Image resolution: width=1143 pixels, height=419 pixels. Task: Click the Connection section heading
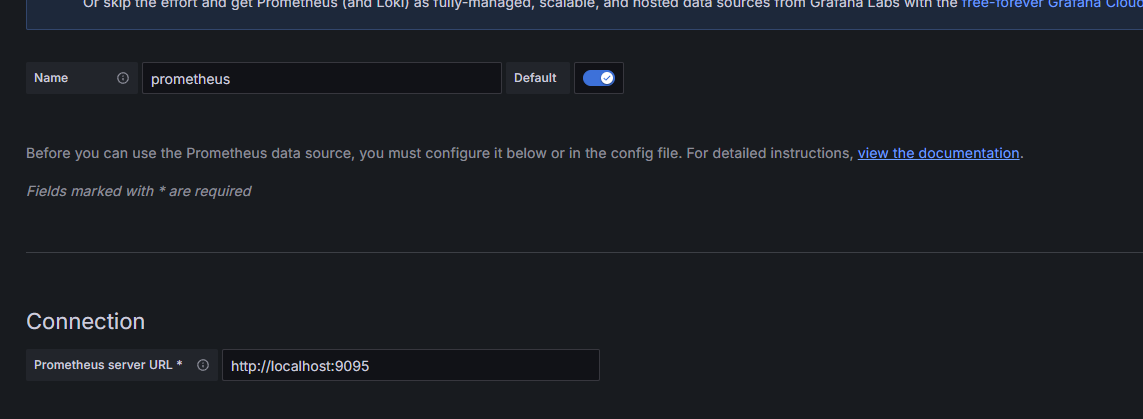(85, 321)
